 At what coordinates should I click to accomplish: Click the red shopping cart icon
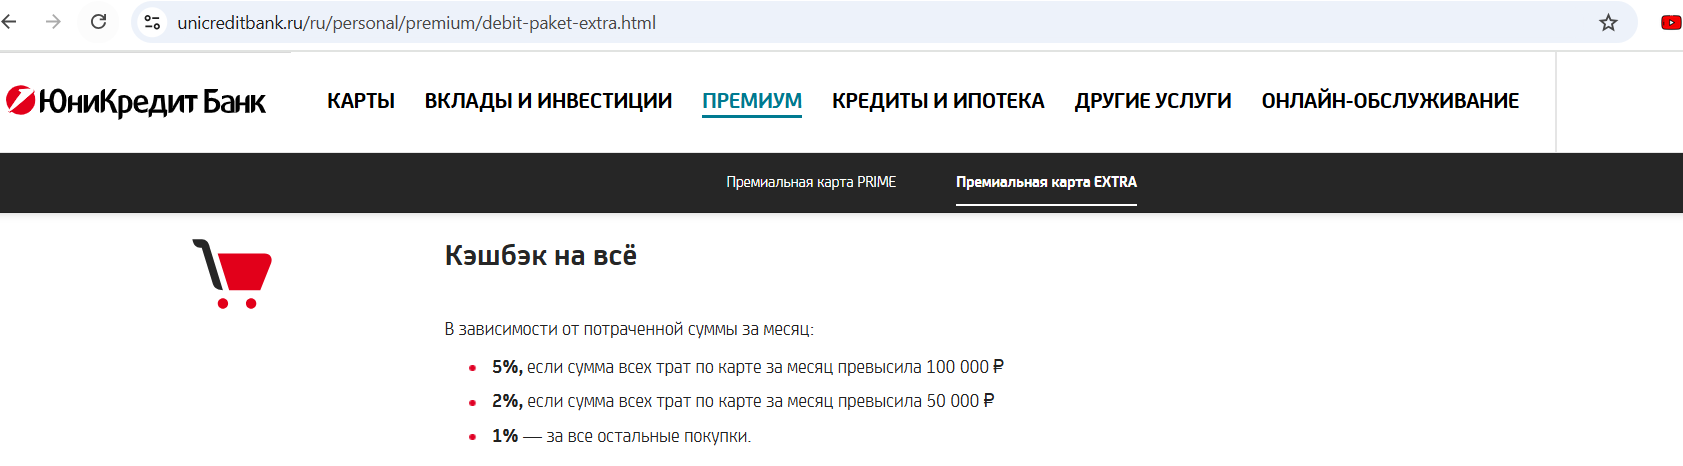pos(232,273)
